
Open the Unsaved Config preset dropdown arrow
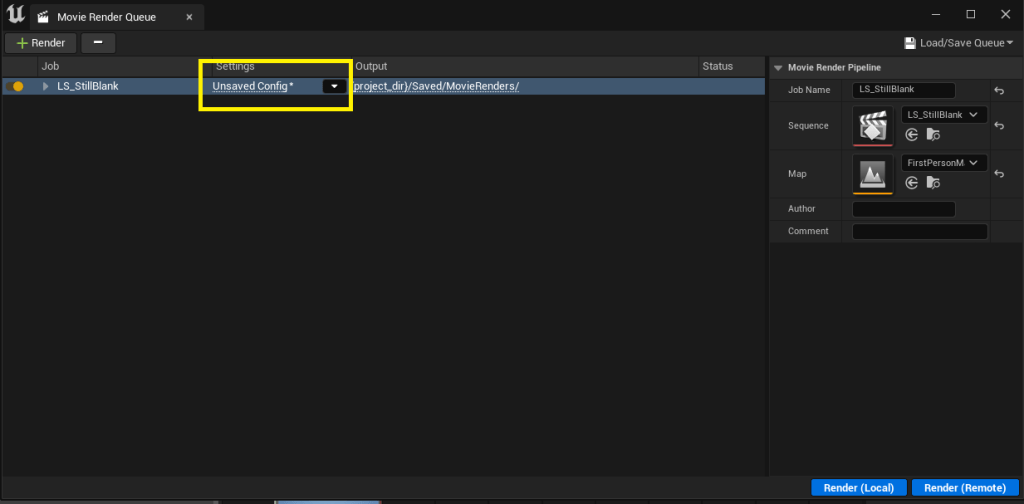click(334, 87)
